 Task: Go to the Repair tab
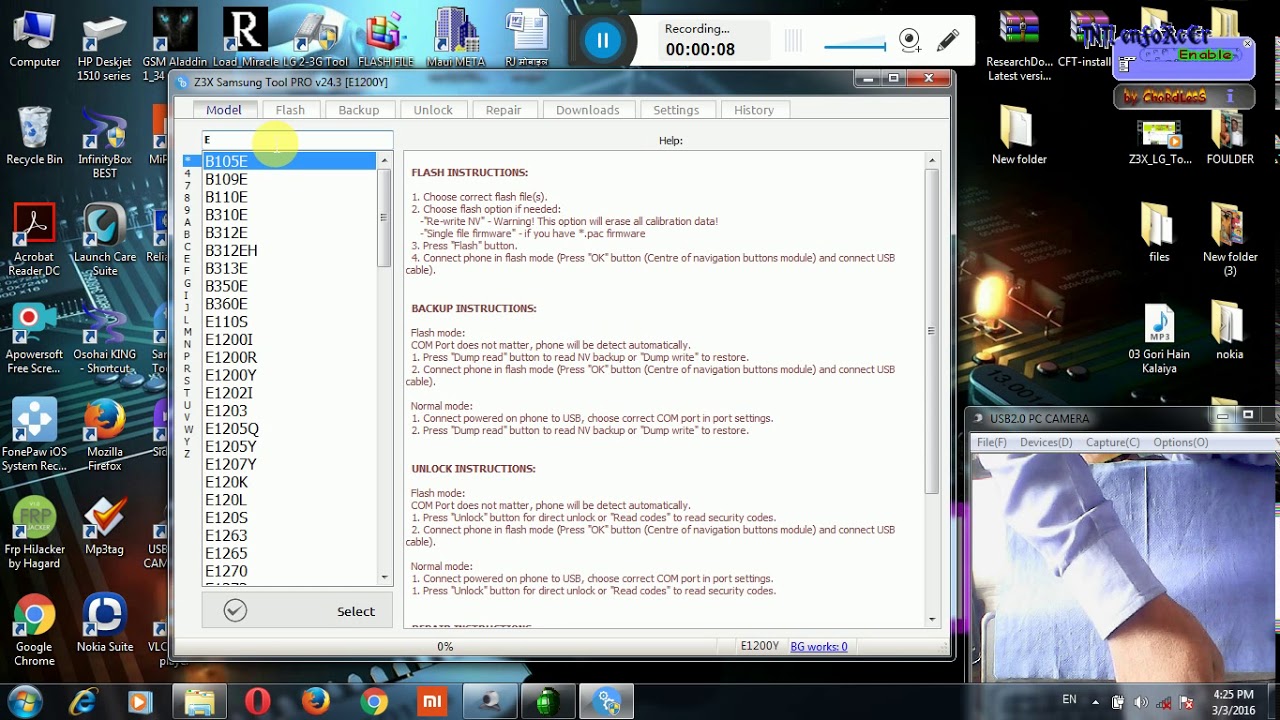coord(503,110)
